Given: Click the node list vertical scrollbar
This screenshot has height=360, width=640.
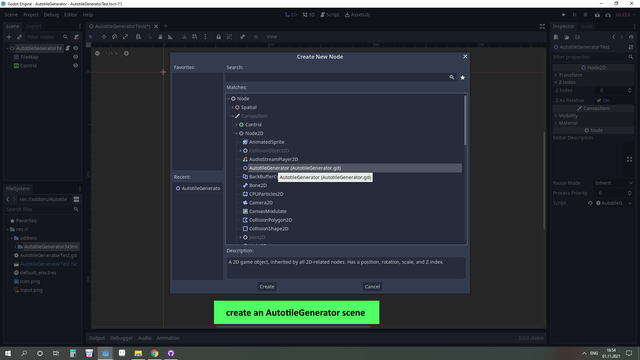Looking at the screenshot, I should [x=465, y=120].
